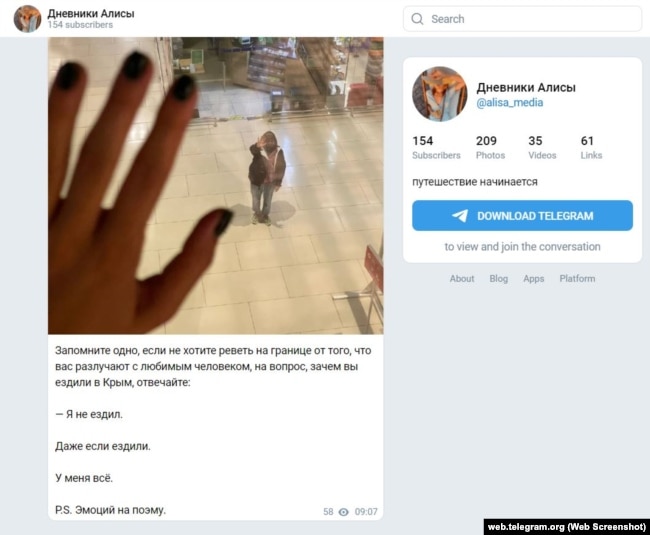Click the views eye icon on the post
The height and width of the screenshot is (535, 650).
344,512
